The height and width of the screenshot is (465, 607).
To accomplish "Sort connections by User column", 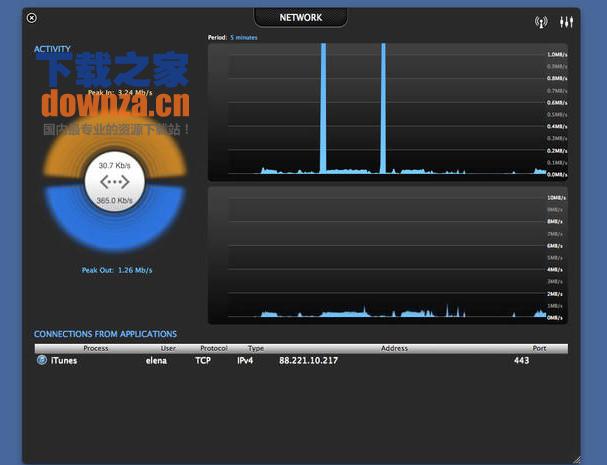I will tap(168, 348).
